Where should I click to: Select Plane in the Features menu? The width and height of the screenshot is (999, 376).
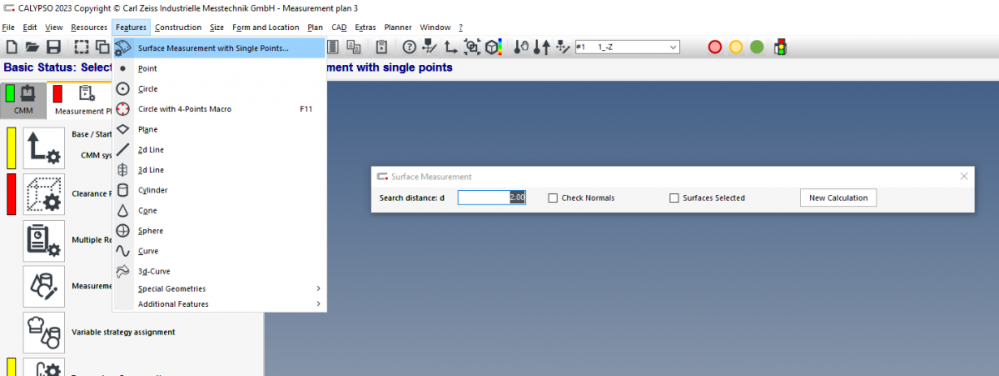click(x=219, y=129)
